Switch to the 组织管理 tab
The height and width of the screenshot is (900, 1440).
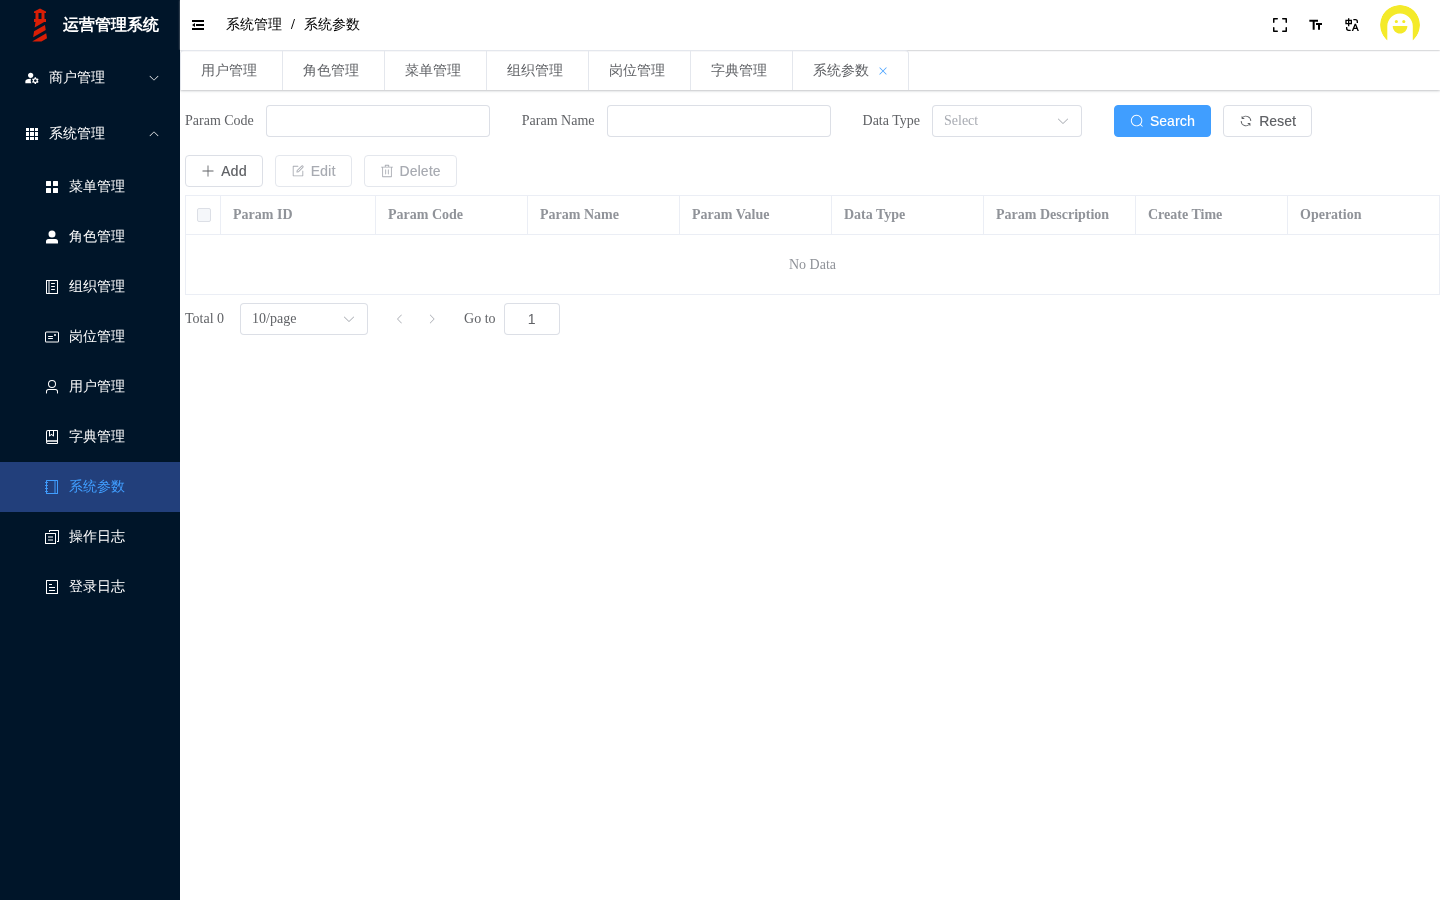[x=536, y=71]
